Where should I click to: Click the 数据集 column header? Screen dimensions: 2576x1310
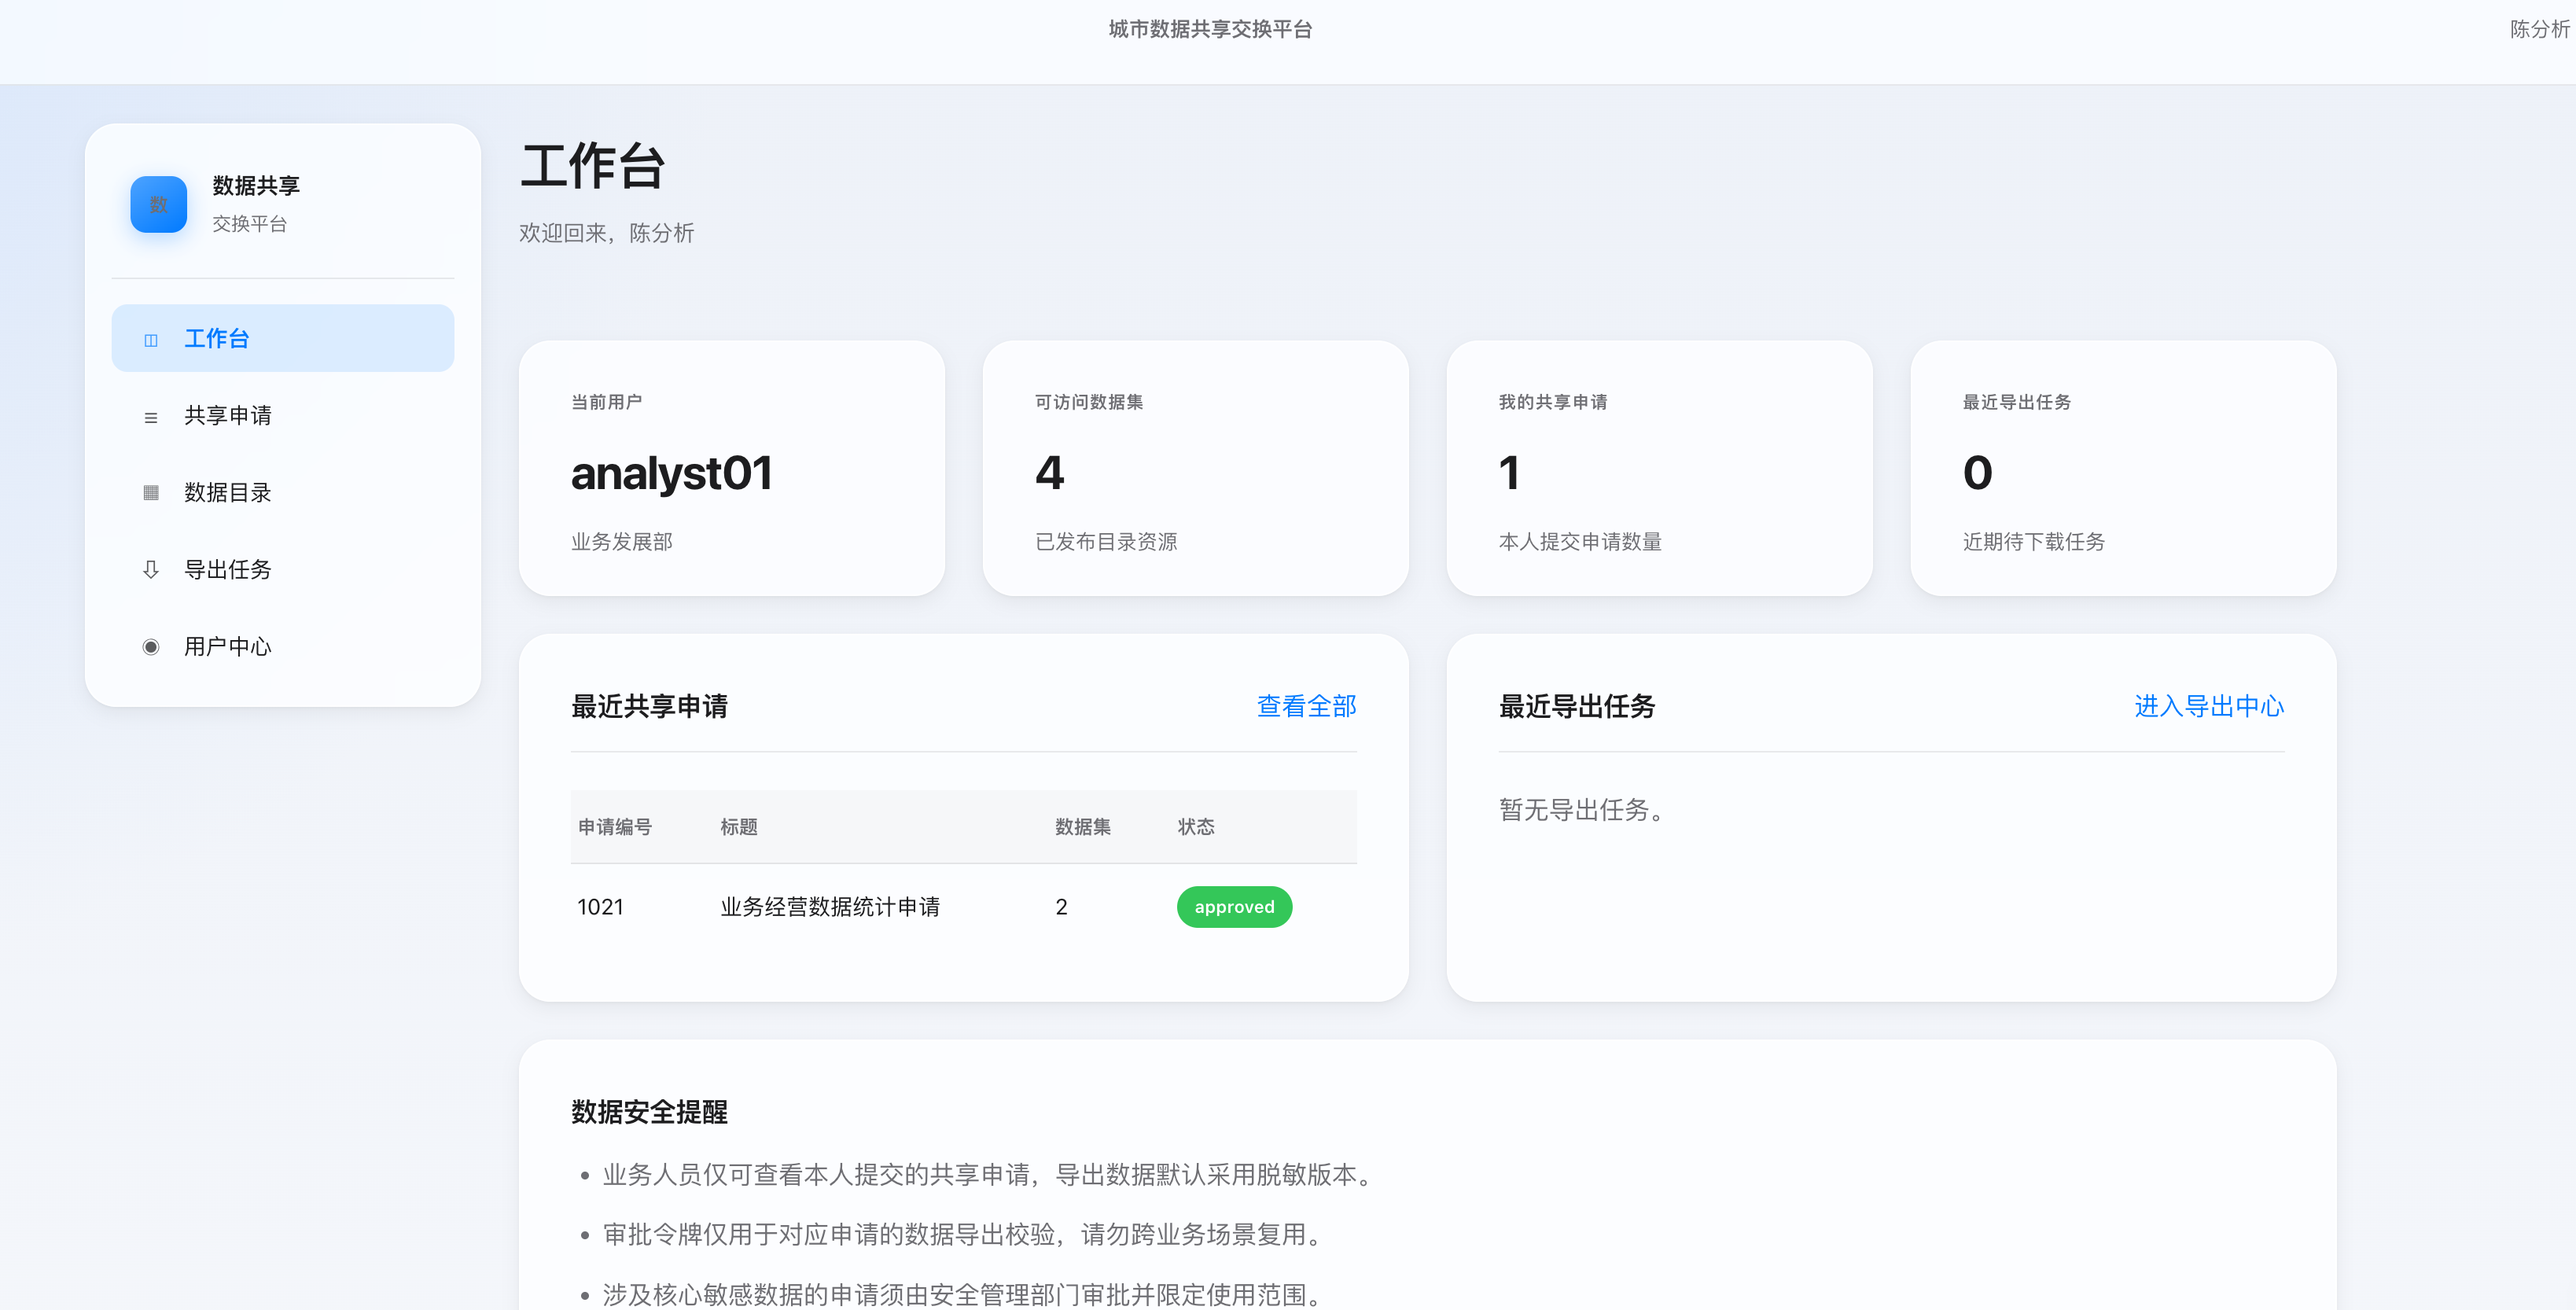point(1083,827)
